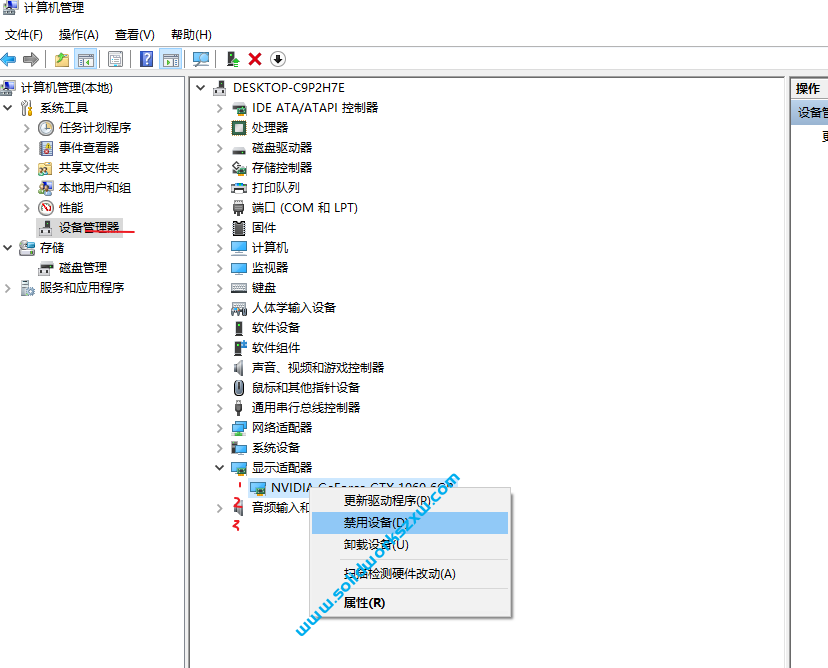Expand the 网络适配器 device category
The width and height of the screenshot is (828, 668).
pyautogui.click(x=219, y=428)
